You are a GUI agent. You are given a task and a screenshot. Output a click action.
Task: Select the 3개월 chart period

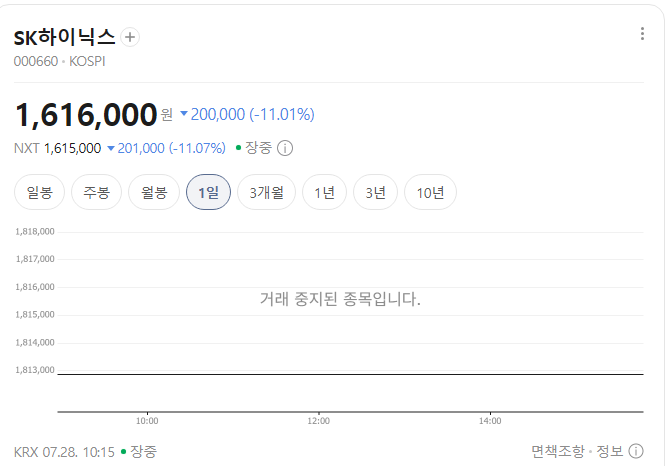266,192
